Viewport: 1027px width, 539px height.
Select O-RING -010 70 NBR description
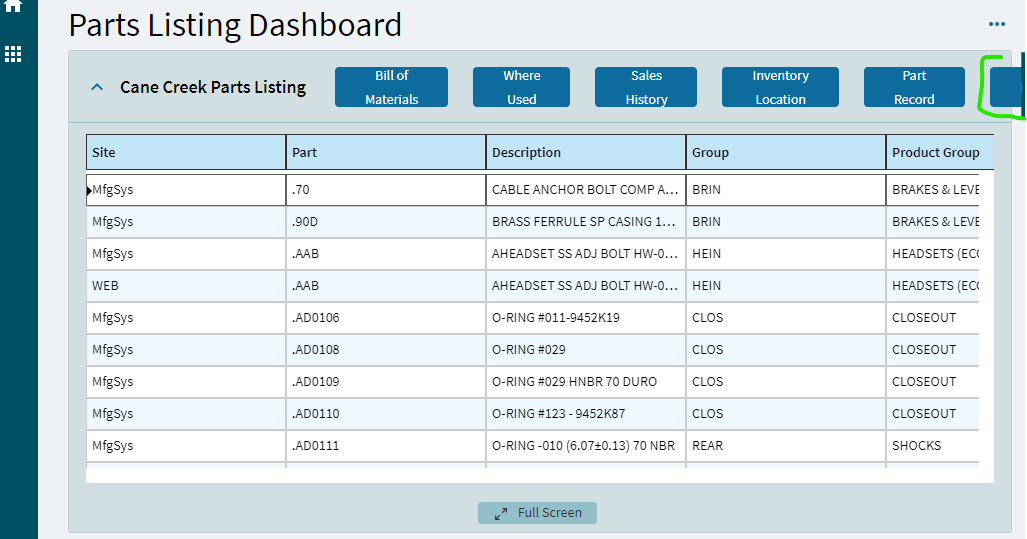(x=586, y=446)
